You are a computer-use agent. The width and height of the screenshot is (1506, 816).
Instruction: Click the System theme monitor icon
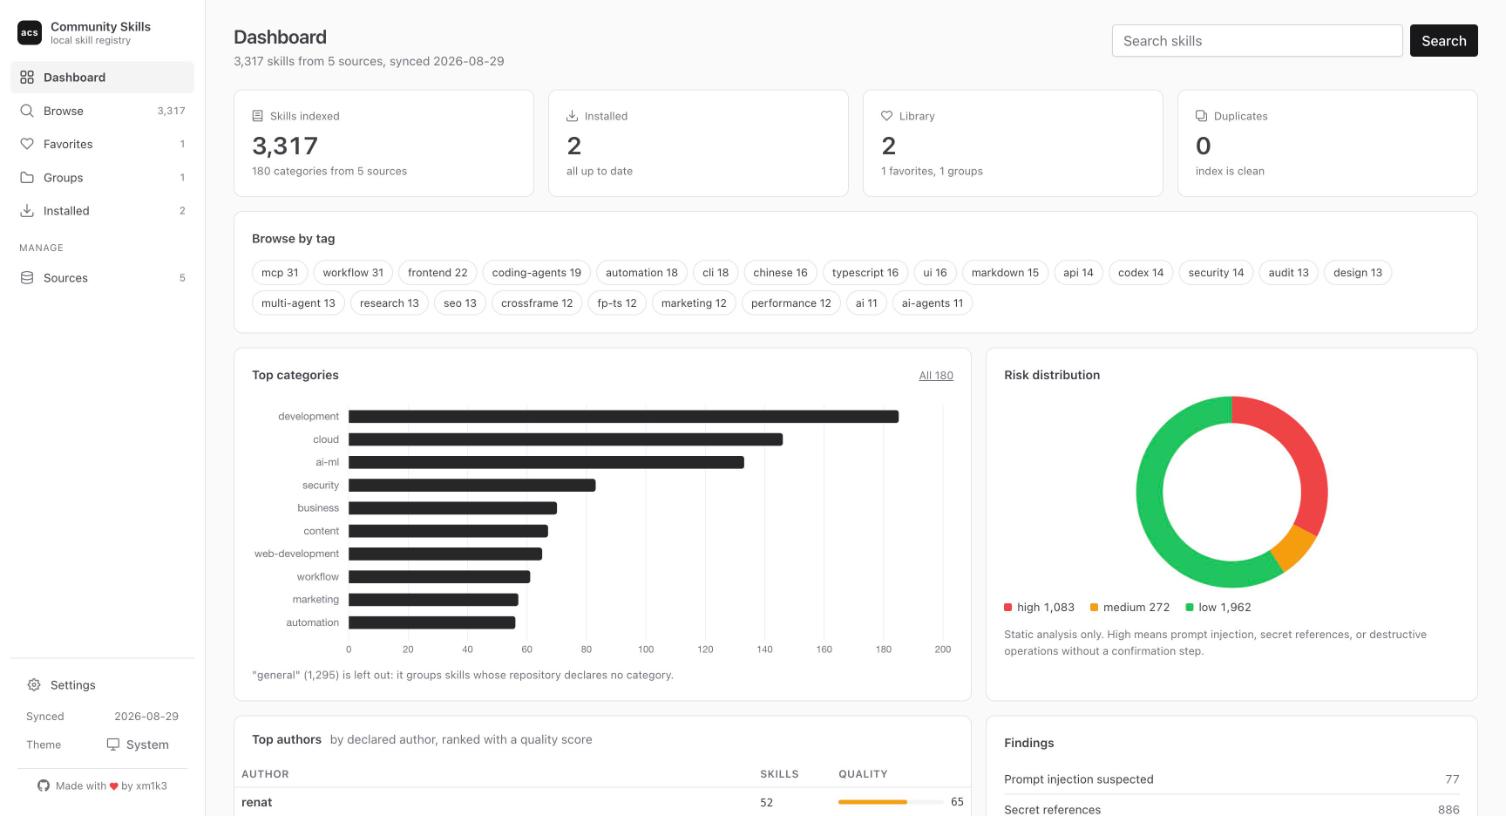[113, 744]
